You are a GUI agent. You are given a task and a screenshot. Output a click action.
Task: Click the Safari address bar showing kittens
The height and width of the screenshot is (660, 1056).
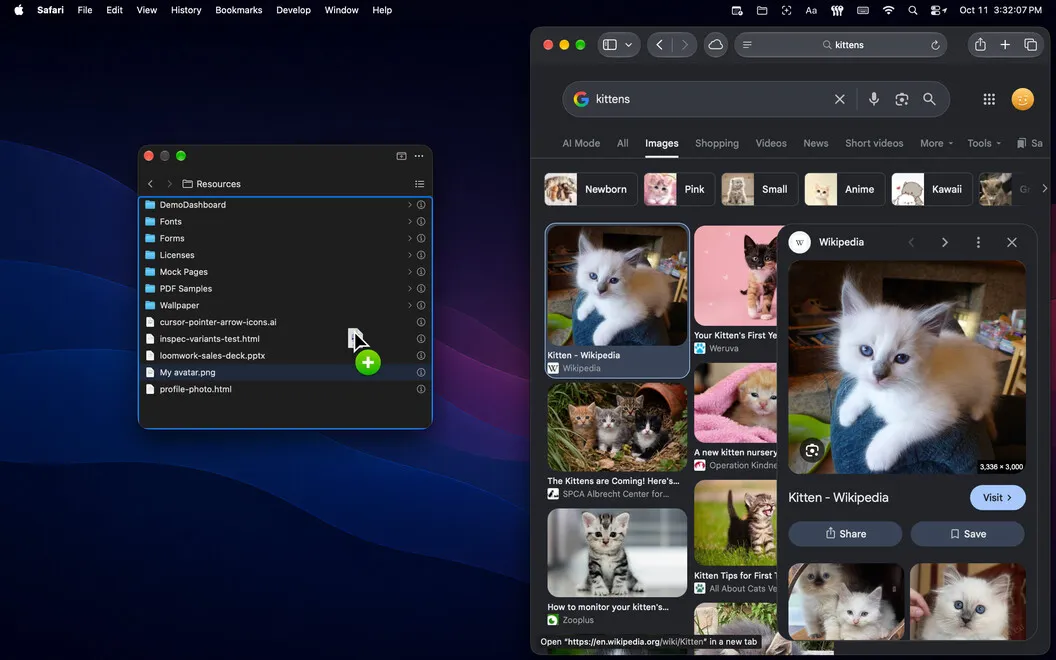coord(840,44)
